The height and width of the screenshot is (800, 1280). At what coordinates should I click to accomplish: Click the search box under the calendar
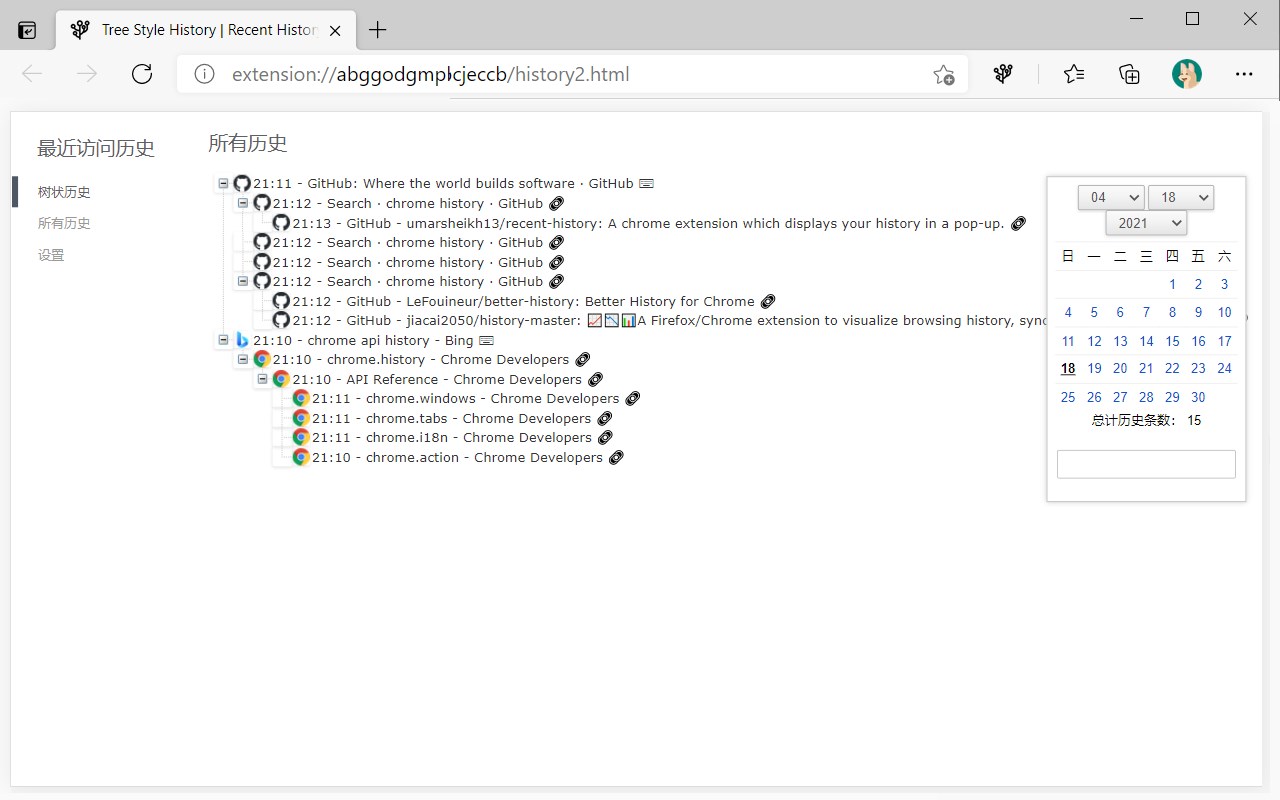tap(1146, 464)
